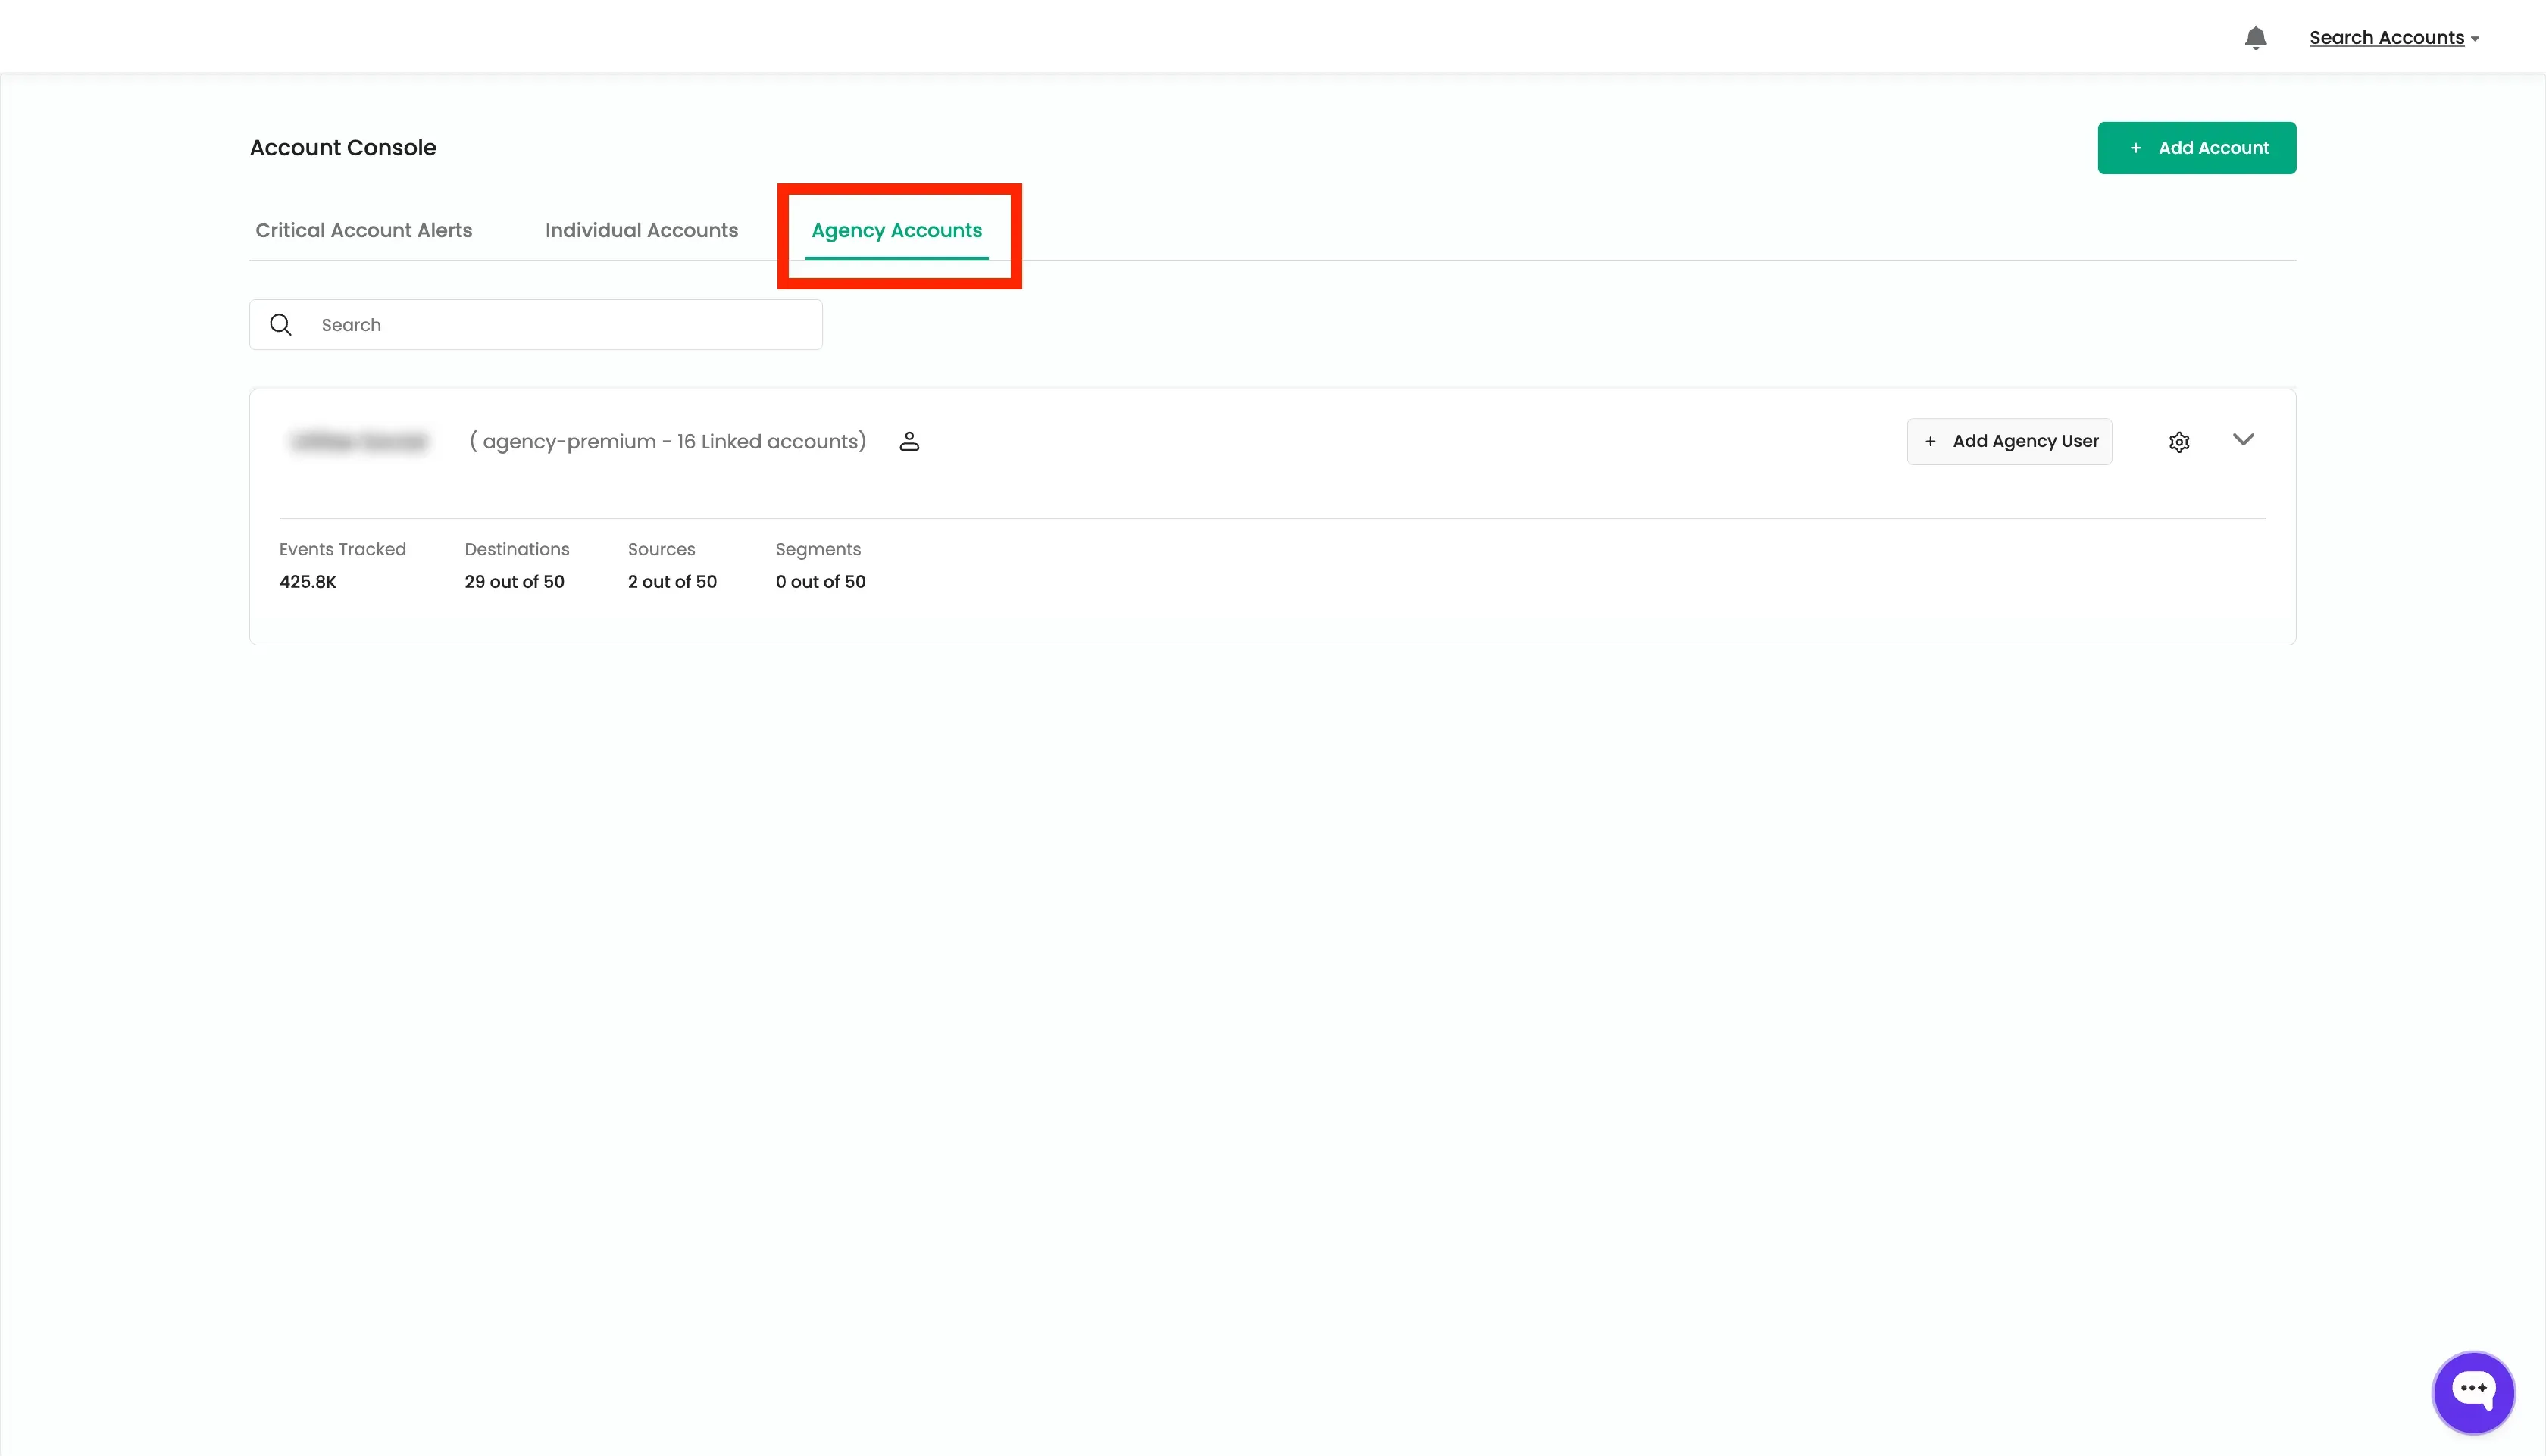Image resolution: width=2546 pixels, height=1456 pixels.
Task: Open the notifications bell
Action: (x=2255, y=38)
